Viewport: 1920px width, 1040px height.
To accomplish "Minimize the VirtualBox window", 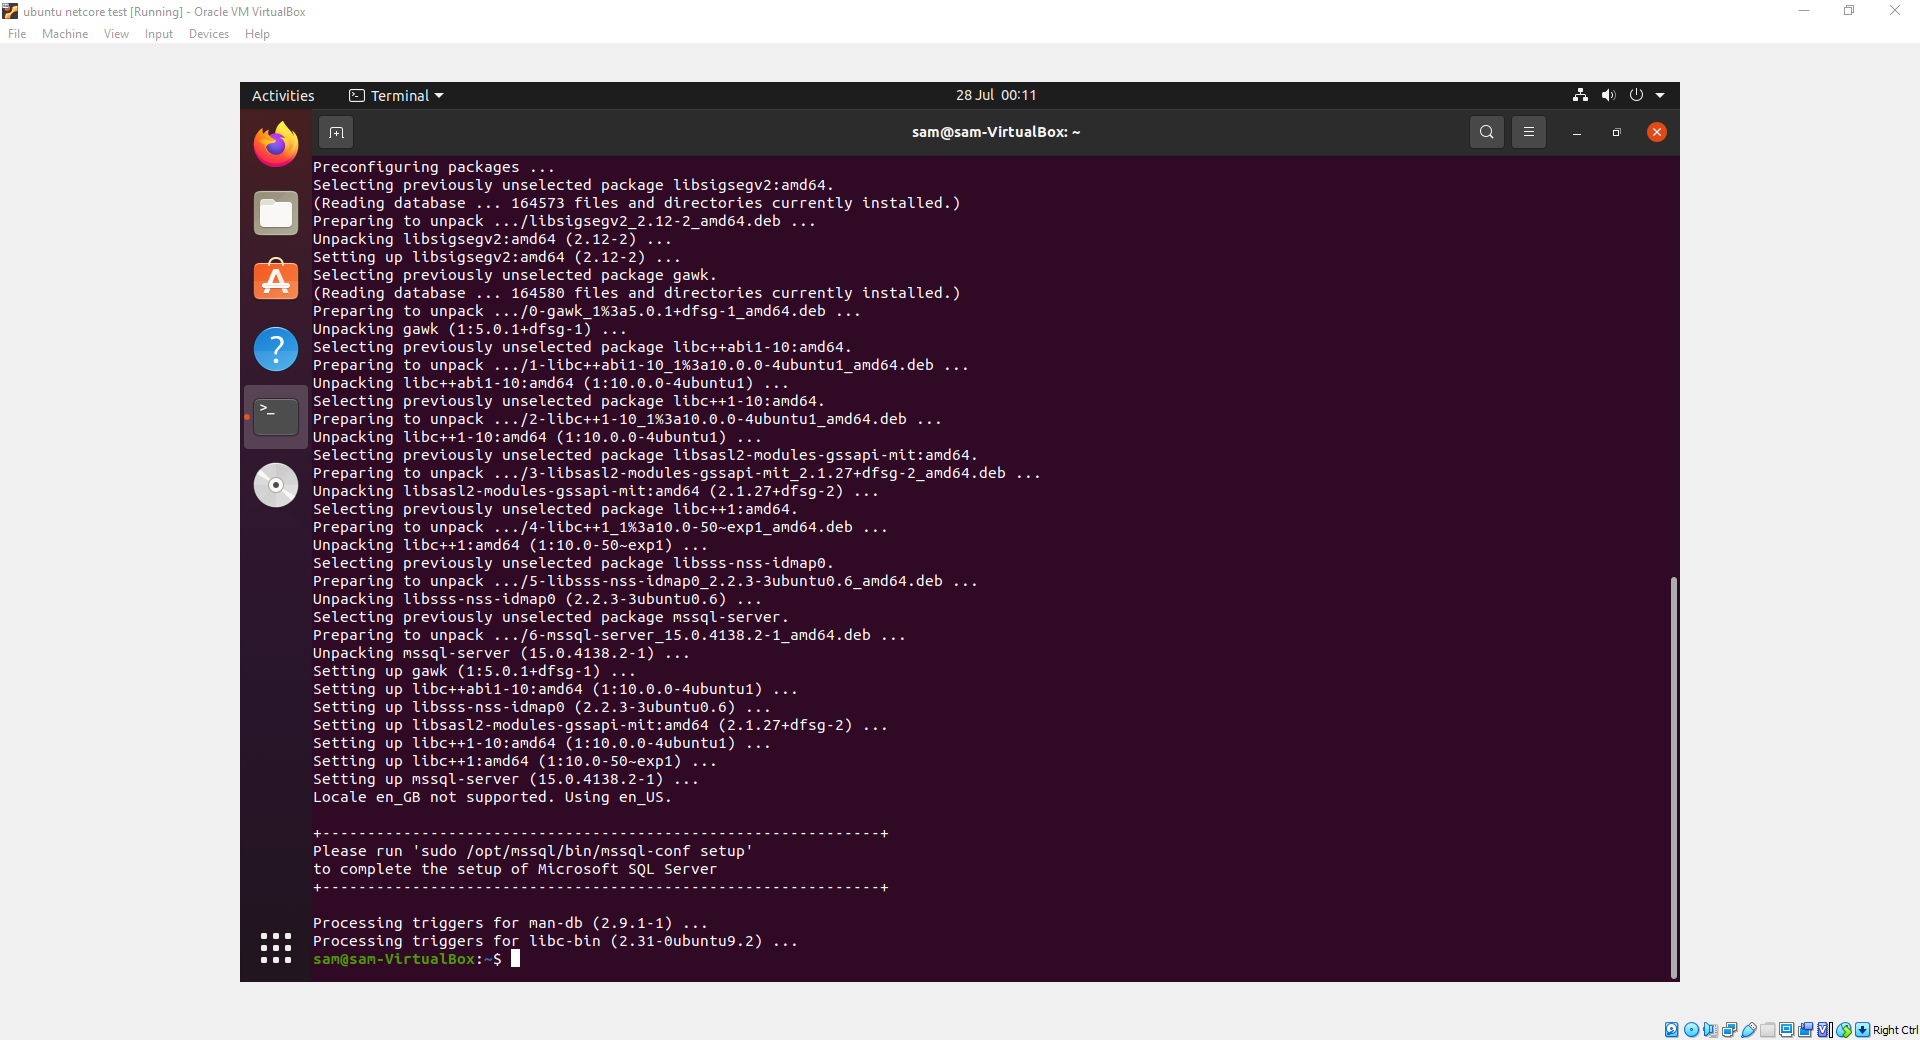I will pos(1804,11).
